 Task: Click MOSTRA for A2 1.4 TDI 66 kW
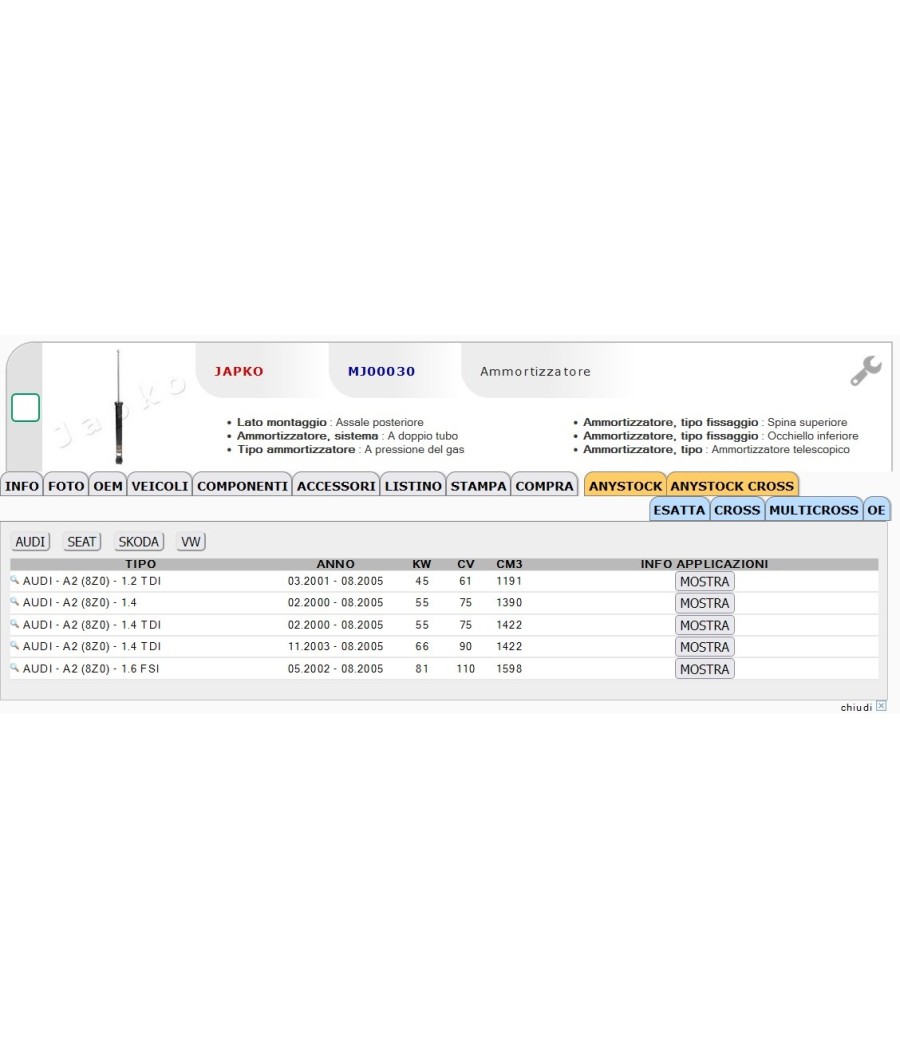tap(704, 647)
